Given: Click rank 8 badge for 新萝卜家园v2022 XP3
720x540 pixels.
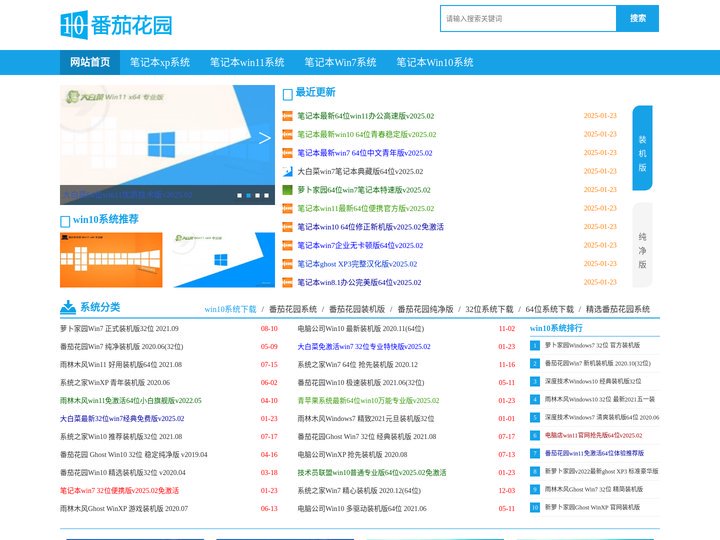Looking at the screenshot, I should tap(535, 472).
